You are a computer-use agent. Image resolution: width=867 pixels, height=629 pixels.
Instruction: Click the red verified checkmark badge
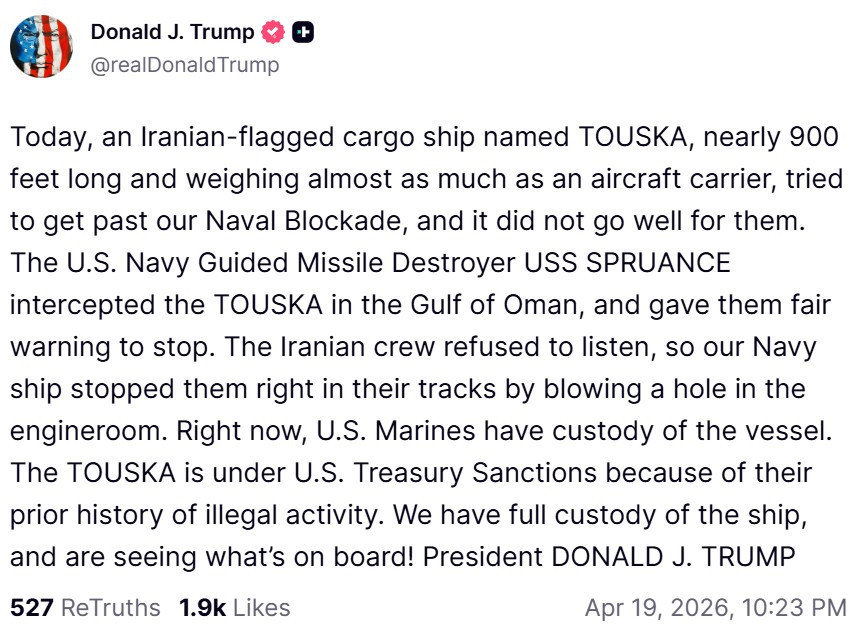tap(272, 32)
